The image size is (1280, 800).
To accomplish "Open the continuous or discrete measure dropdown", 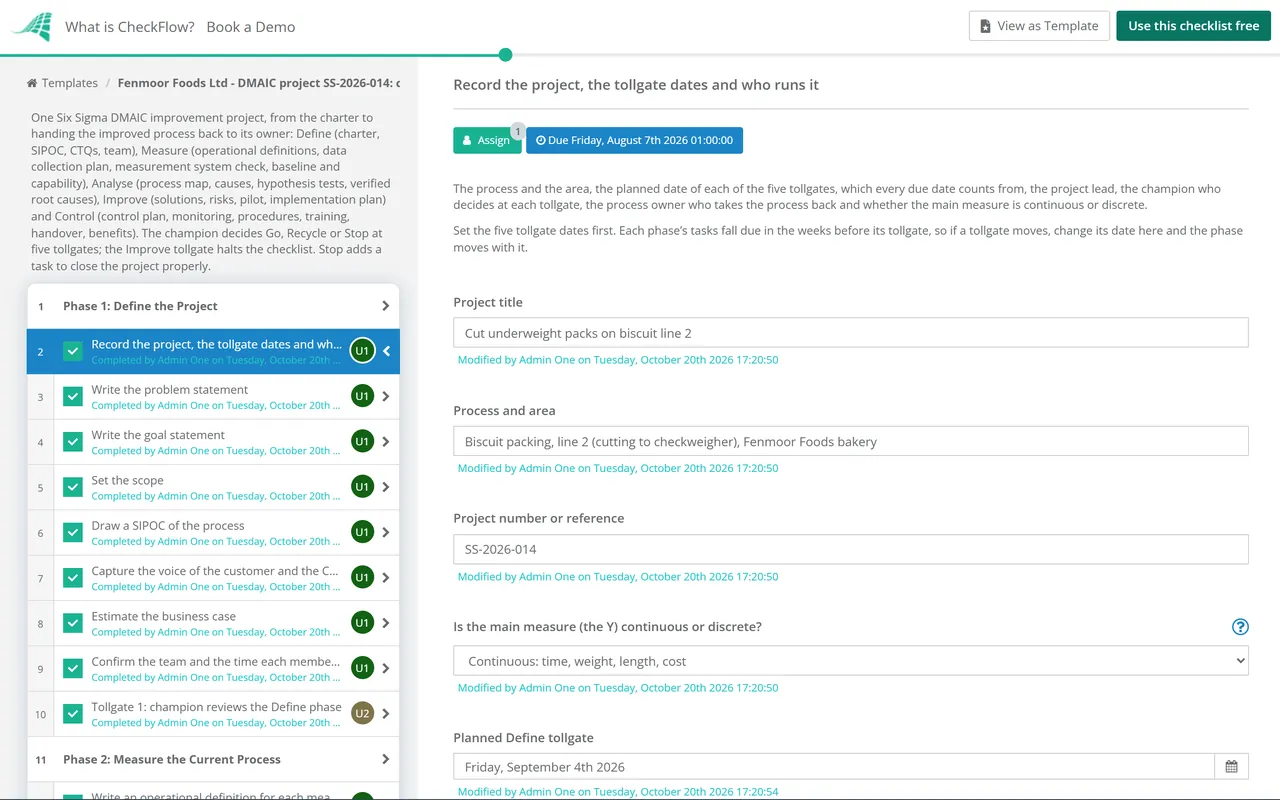I will pyautogui.click(x=851, y=661).
